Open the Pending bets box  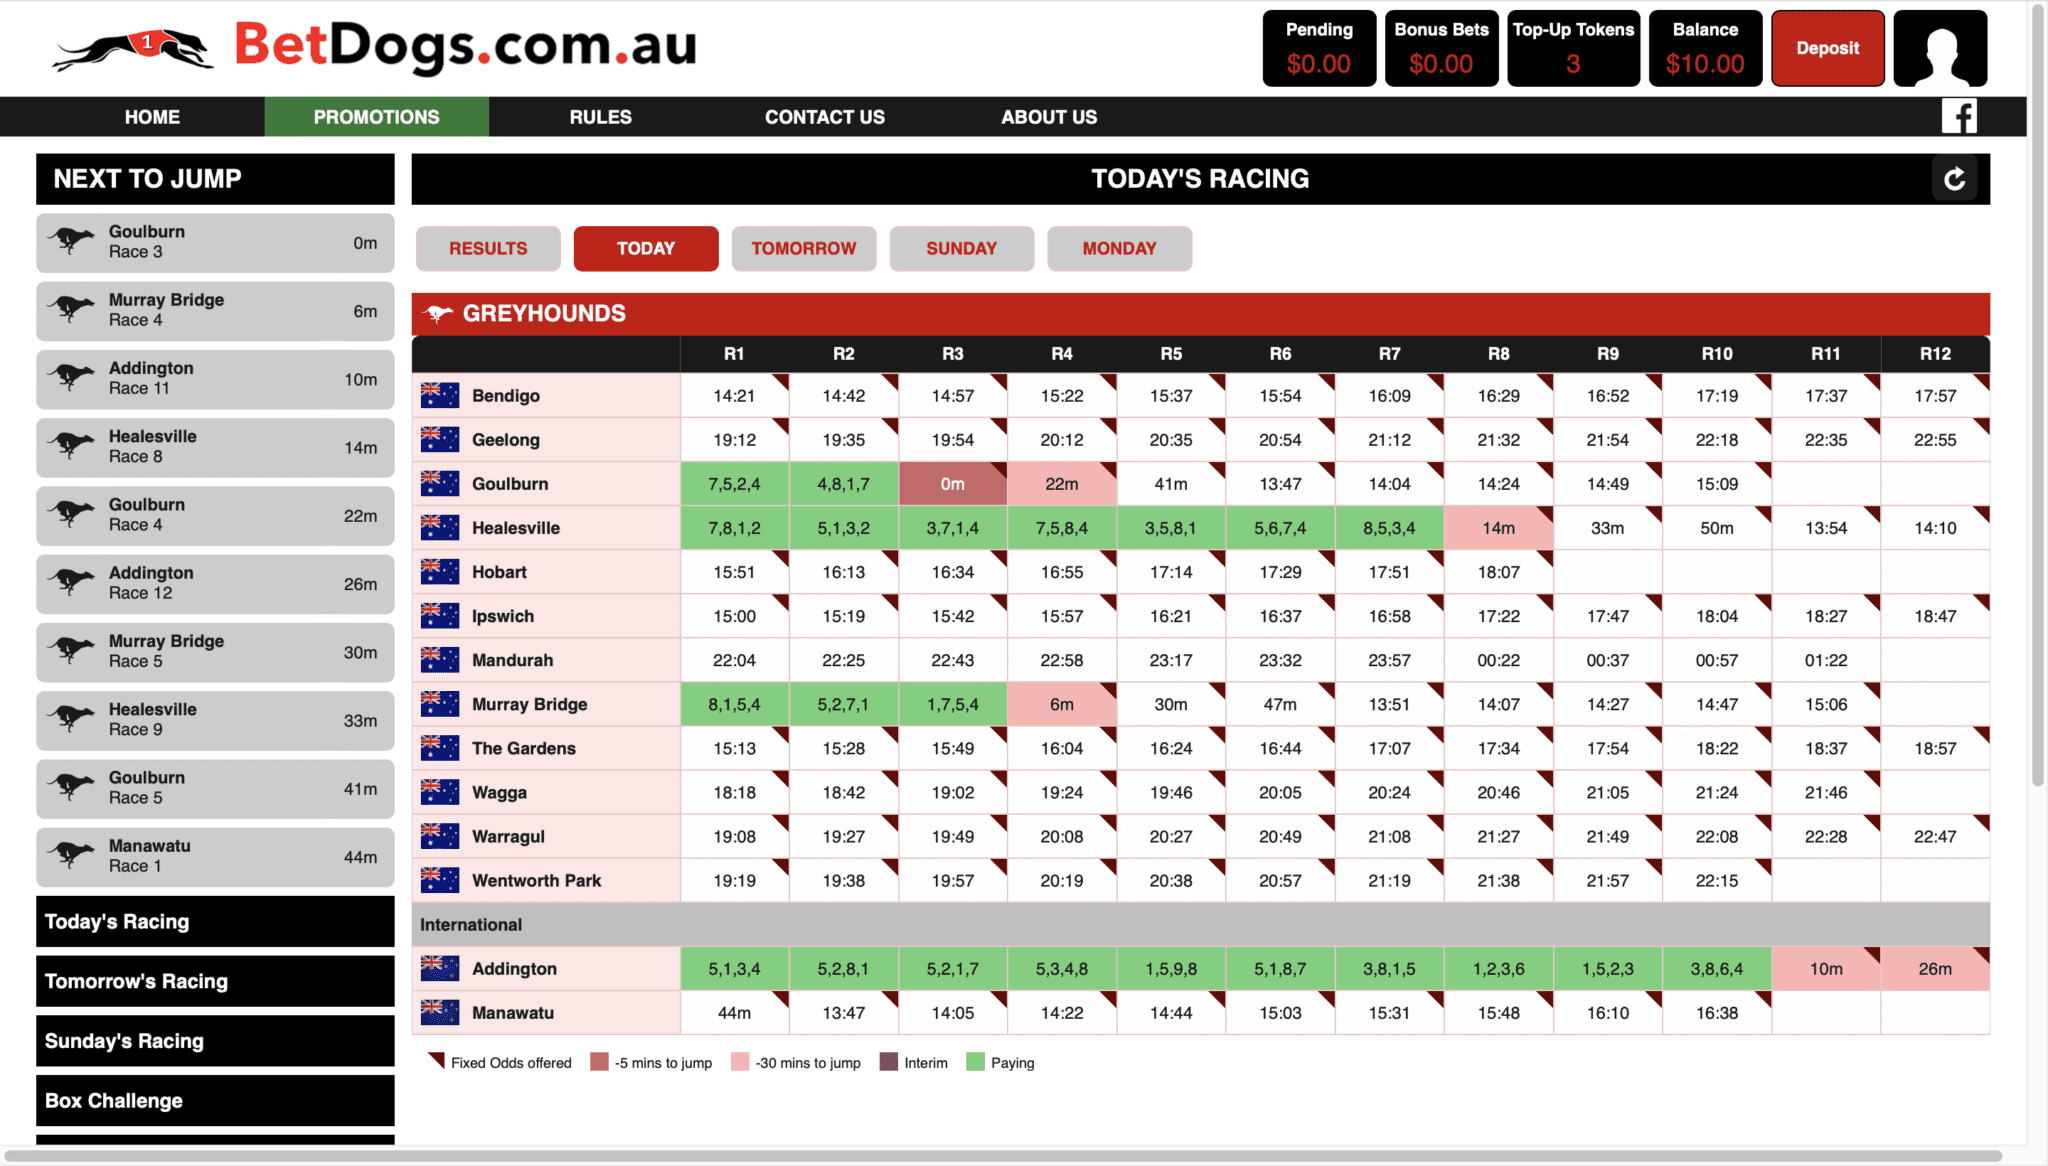1319,48
